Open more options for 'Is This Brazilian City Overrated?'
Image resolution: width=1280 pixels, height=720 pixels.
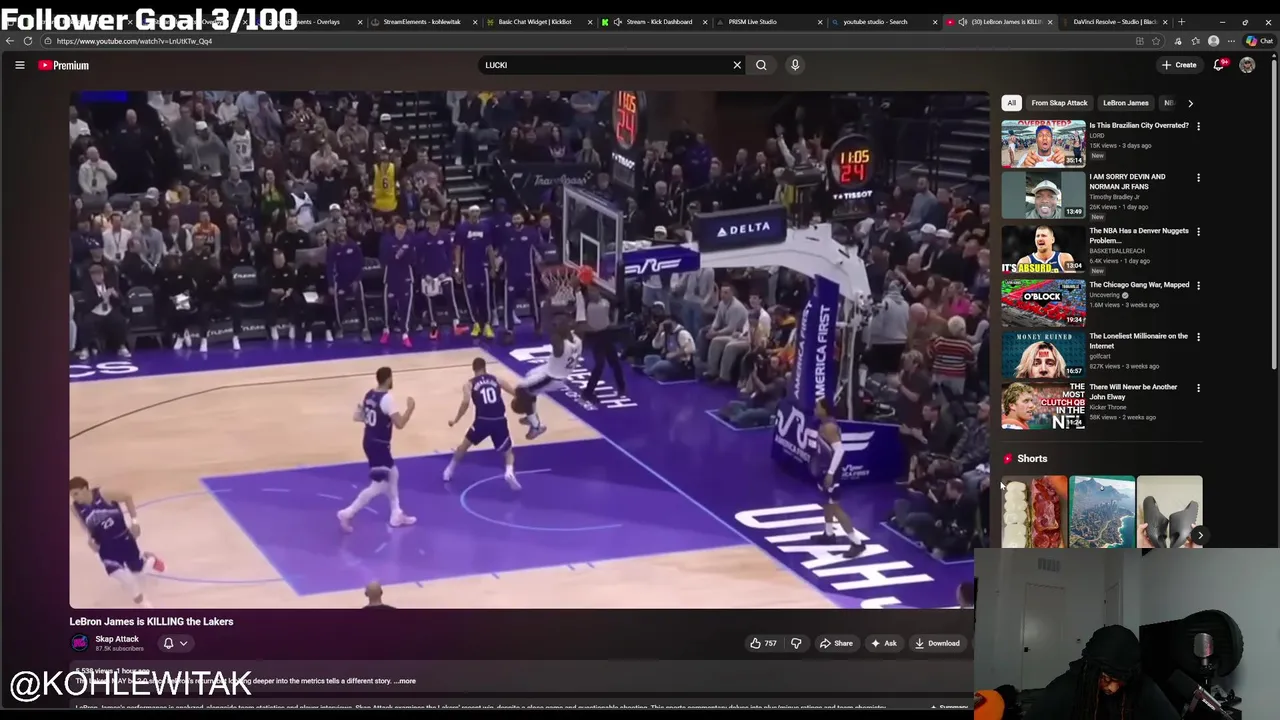coord(1198,127)
